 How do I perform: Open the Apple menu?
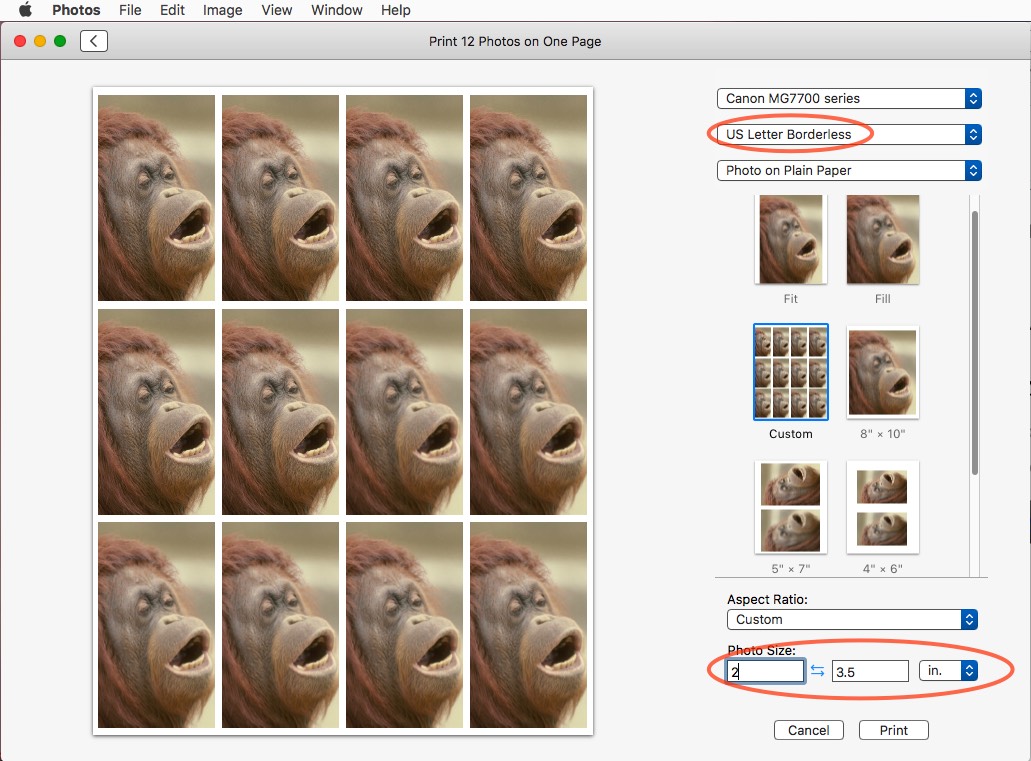tap(25, 10)
